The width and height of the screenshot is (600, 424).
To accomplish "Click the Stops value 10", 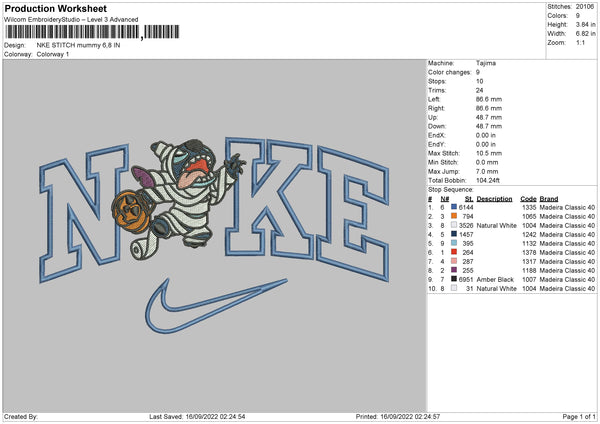I will coord(479,81).
